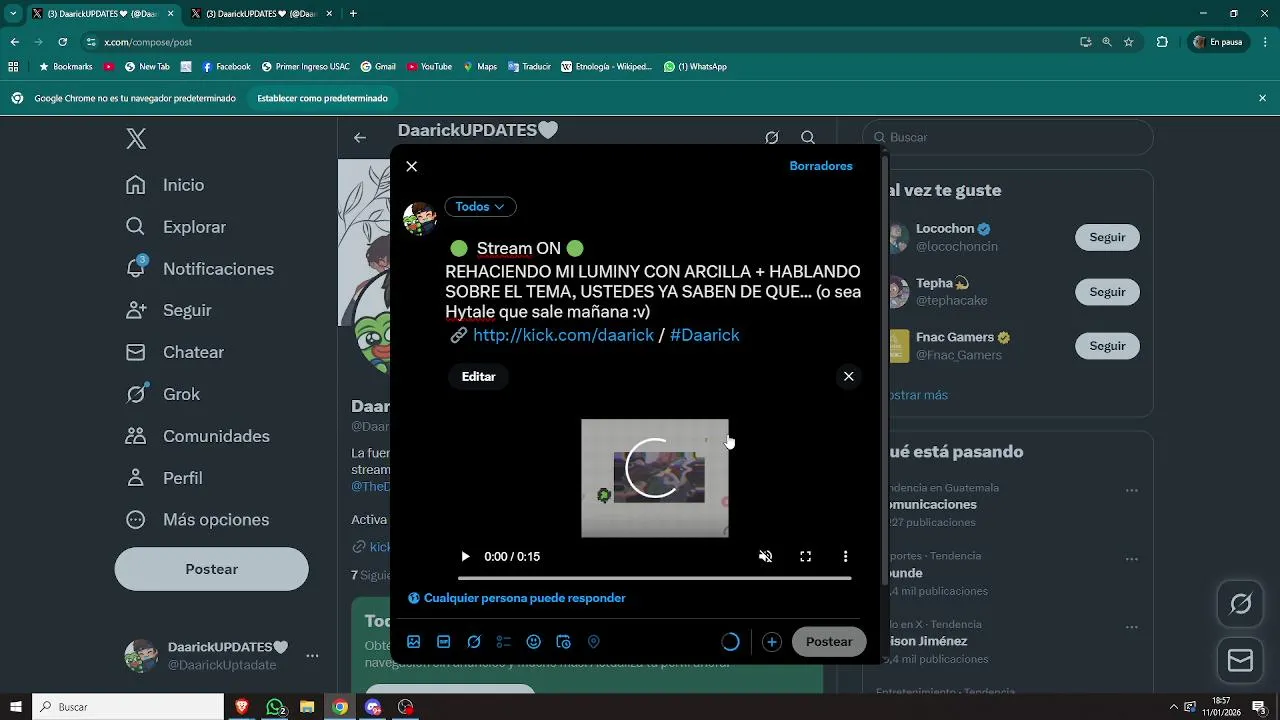This screenshot has width=1280, height=720.
Task: Open more options for Comunicaciones trend
Action: tap(1132, 491)
